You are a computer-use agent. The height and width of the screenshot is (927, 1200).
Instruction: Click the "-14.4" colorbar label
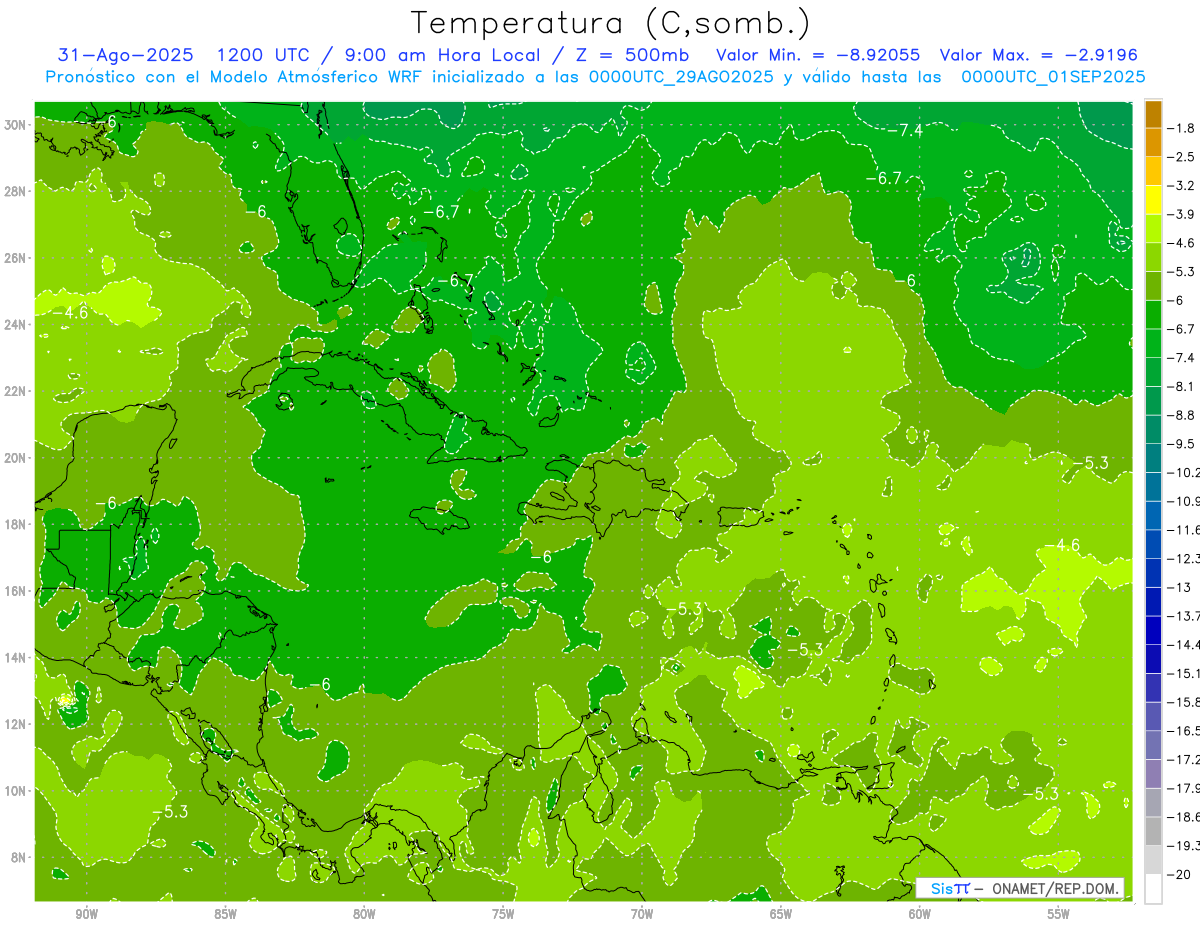[1183, 644]
